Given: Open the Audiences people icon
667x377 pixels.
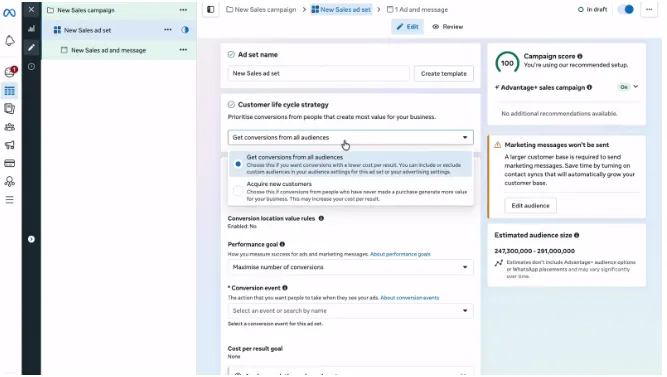Looking at the screenshot, I should point(9,127).
